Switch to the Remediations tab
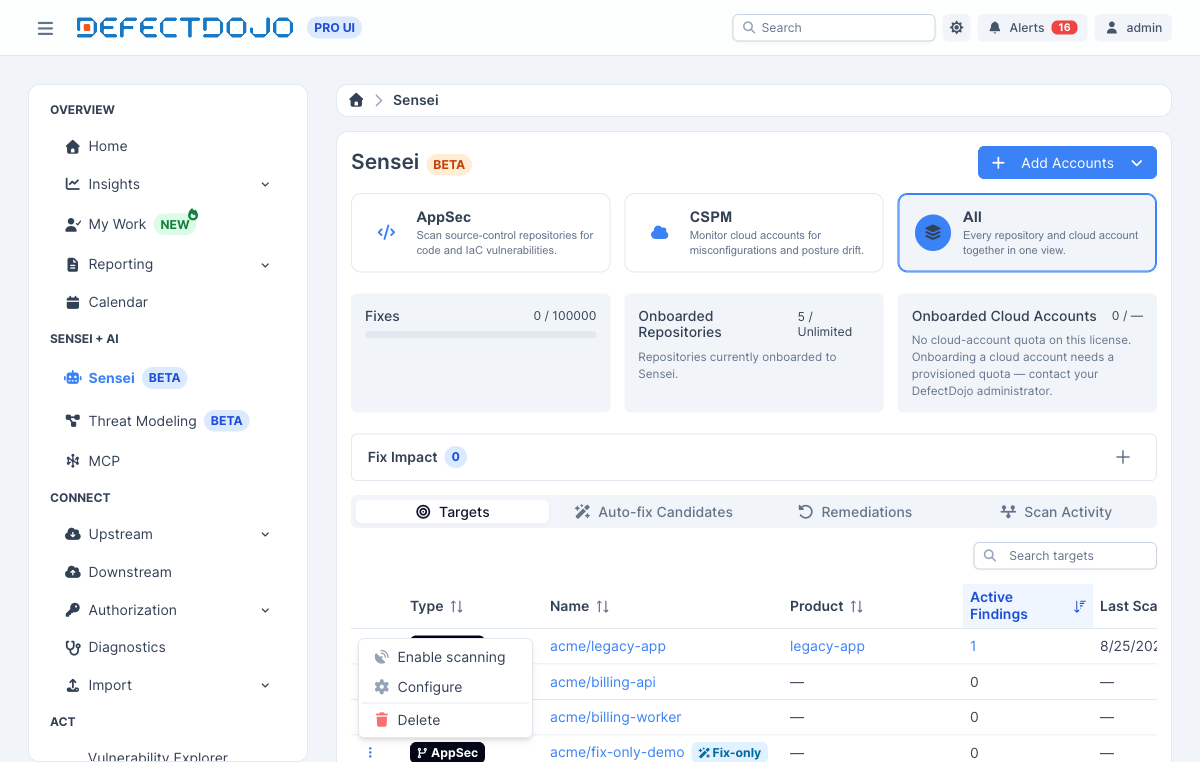 [x=855, y=512]
